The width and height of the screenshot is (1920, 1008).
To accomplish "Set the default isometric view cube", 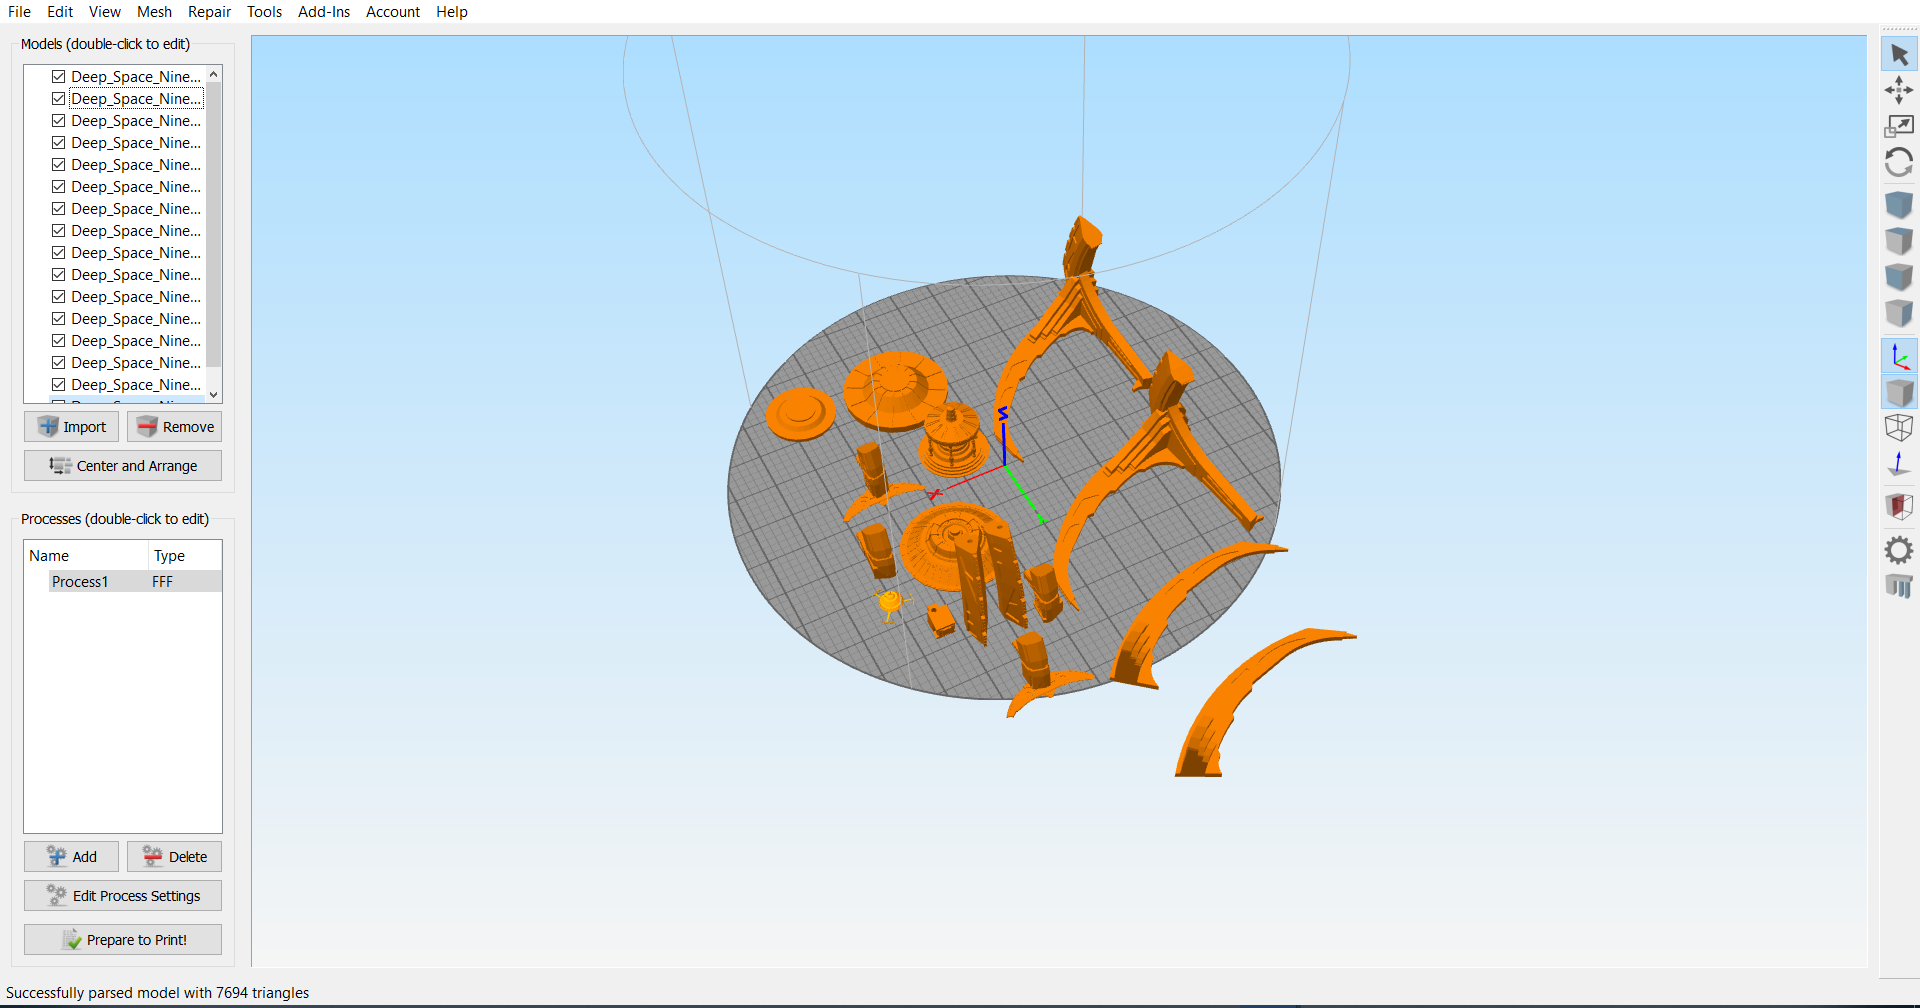I will point(1899,205).
